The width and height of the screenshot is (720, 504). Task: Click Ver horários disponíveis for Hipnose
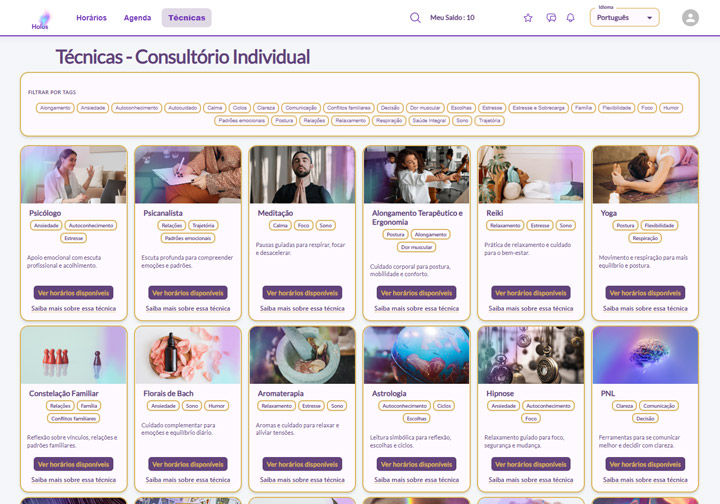(531, 464)
